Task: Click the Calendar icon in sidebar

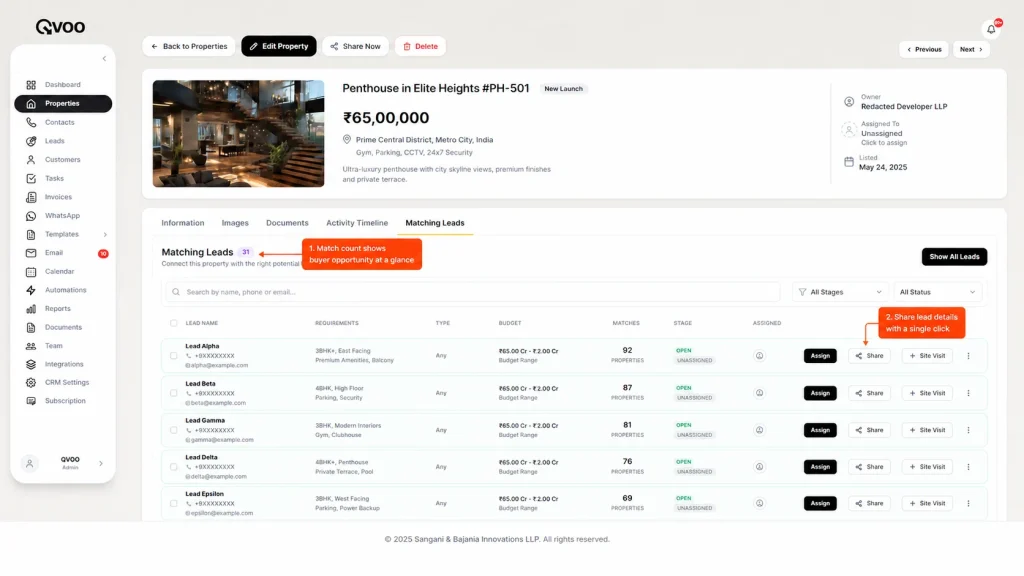Action: pyautogui.click(x=31, y=272)
